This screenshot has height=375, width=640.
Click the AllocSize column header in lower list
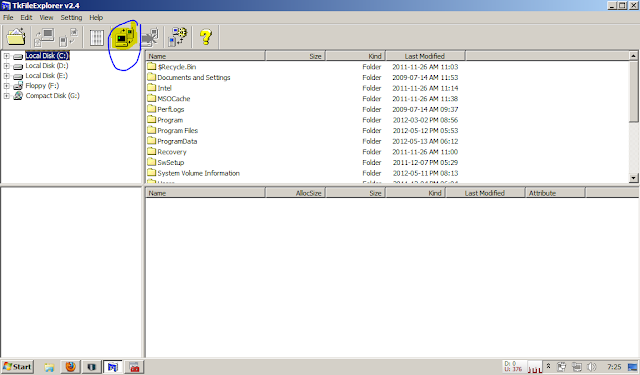point(296,193)
